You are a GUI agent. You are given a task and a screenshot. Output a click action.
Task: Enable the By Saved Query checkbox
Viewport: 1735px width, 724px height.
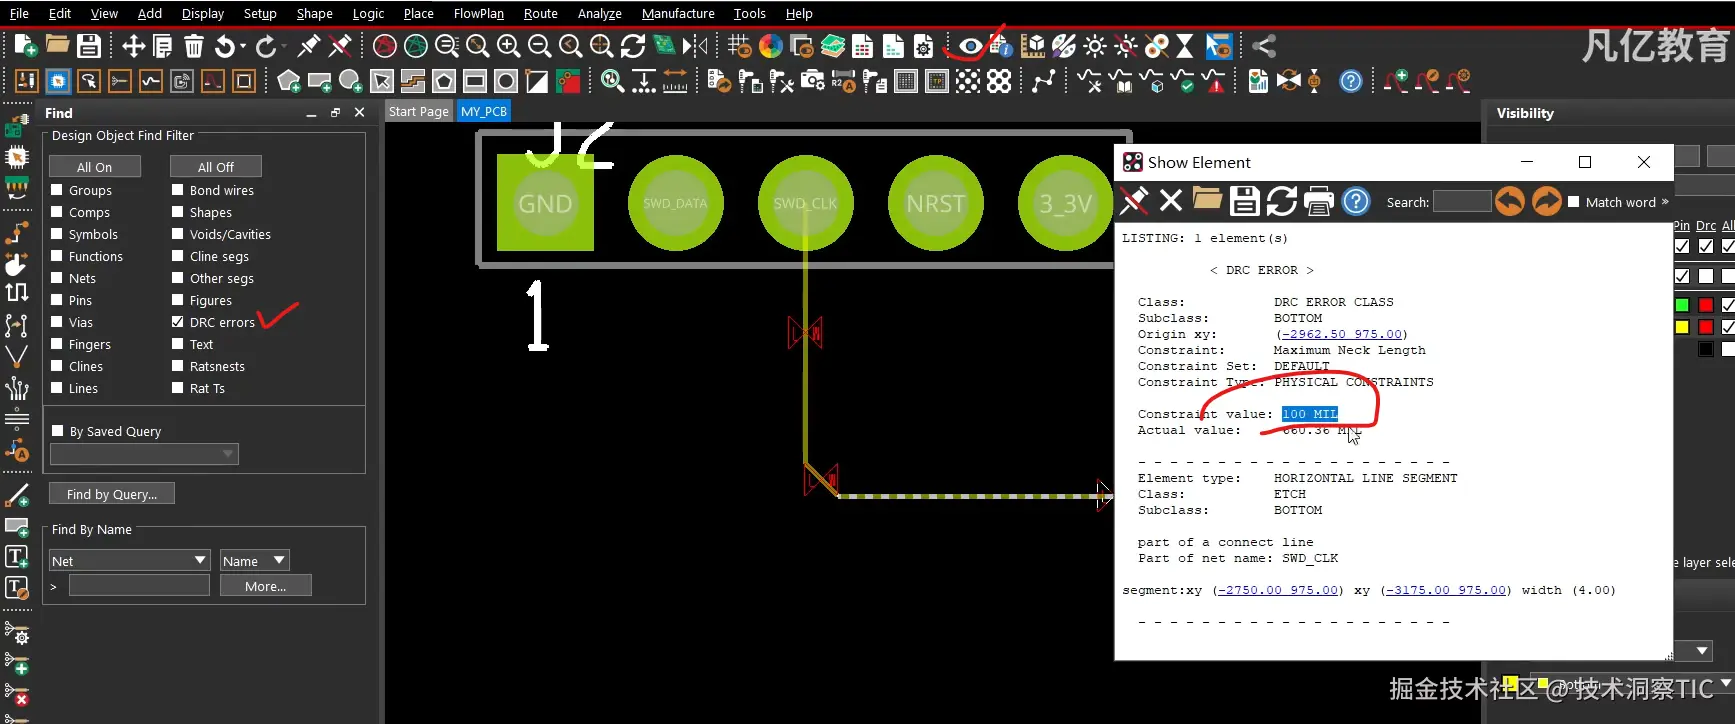click(57, 431)
